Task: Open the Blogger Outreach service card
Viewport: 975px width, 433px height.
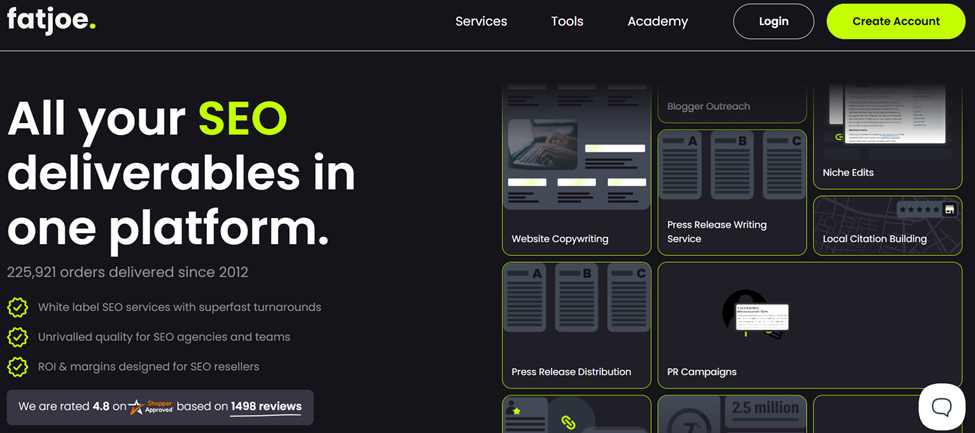Action: 731,104
